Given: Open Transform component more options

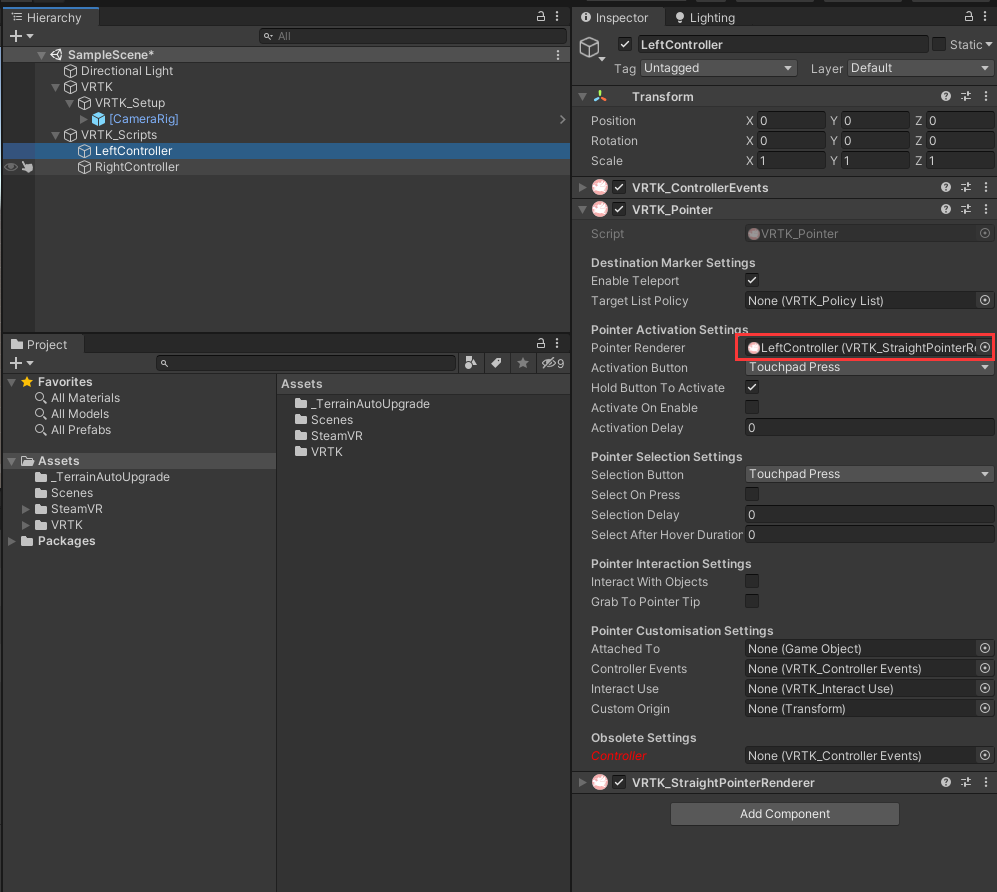Looking at the screenshot, I should 986,96.
